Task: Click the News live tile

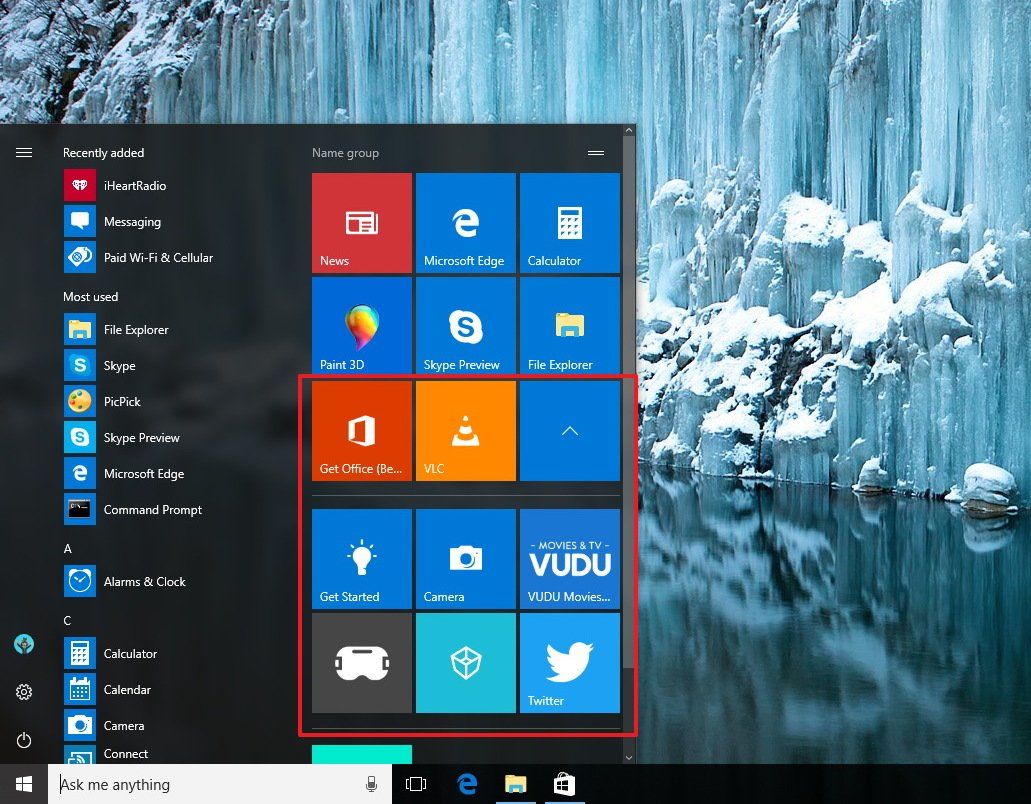Action: click(361, 222)
